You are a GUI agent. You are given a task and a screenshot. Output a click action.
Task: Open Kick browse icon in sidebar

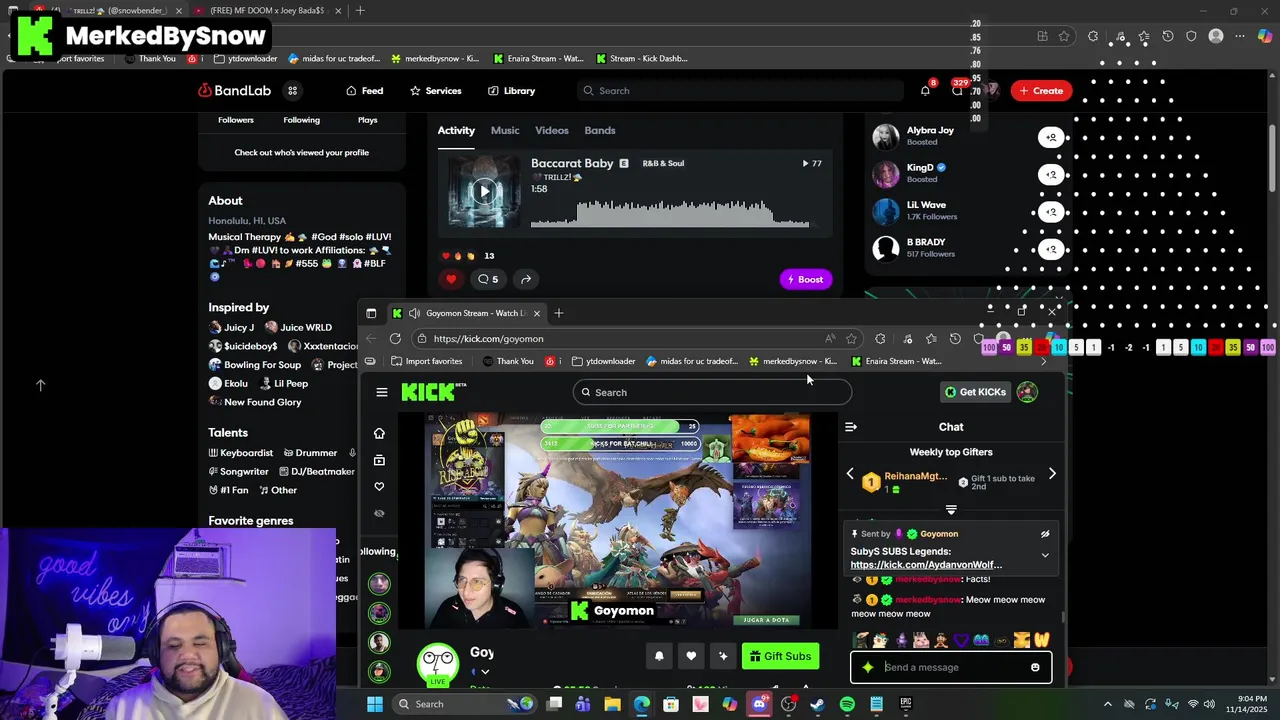[379, 460]
